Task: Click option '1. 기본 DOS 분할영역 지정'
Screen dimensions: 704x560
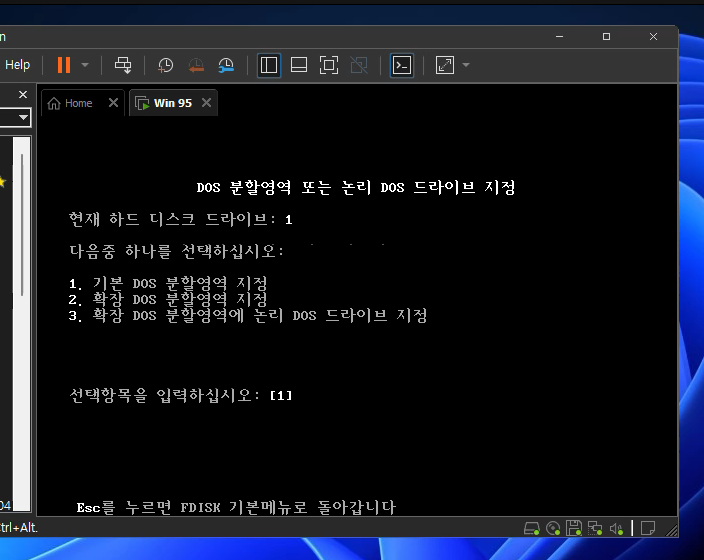Action: pos(168,283)
